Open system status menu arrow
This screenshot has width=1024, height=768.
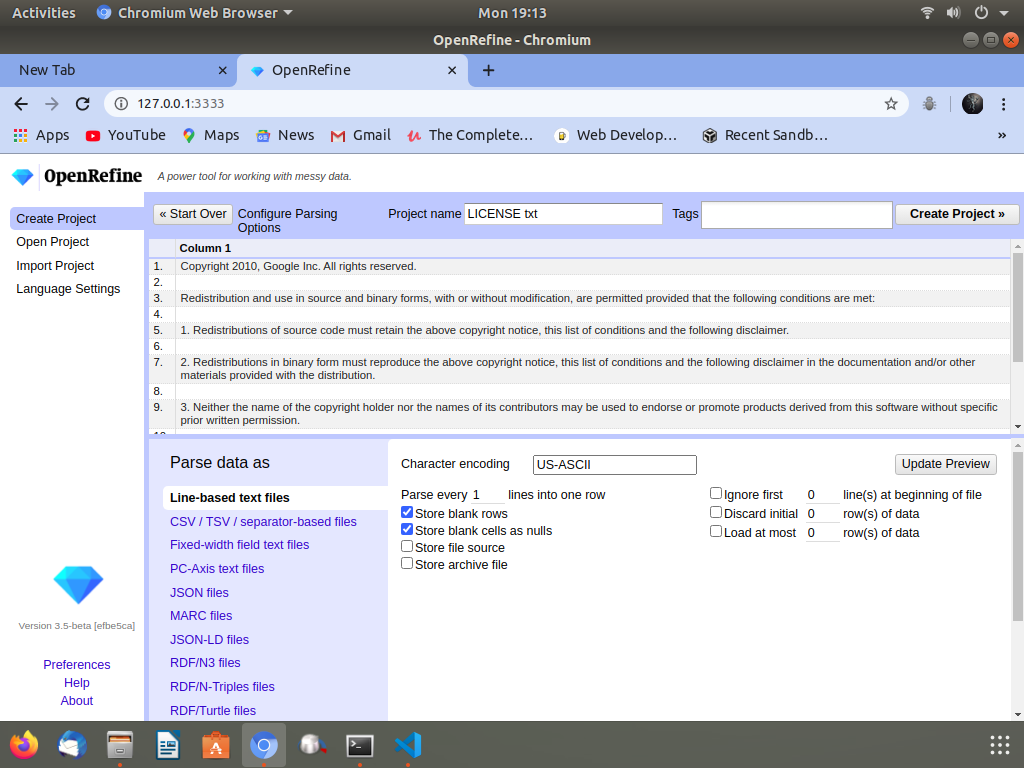tap(1004, 13)
